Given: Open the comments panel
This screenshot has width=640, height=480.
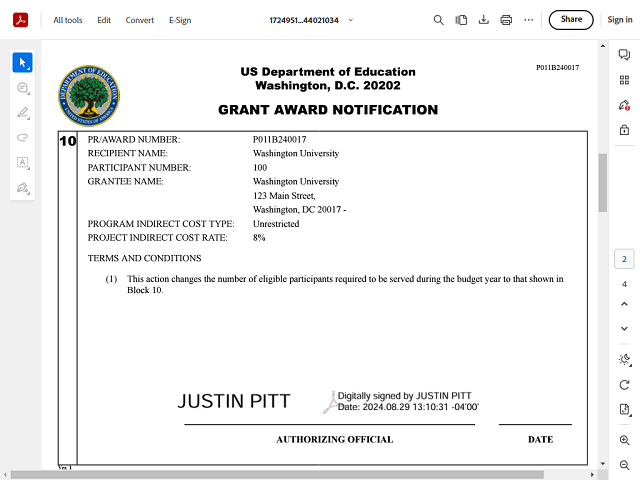Looking at the screenshot, I should [624, 54].
